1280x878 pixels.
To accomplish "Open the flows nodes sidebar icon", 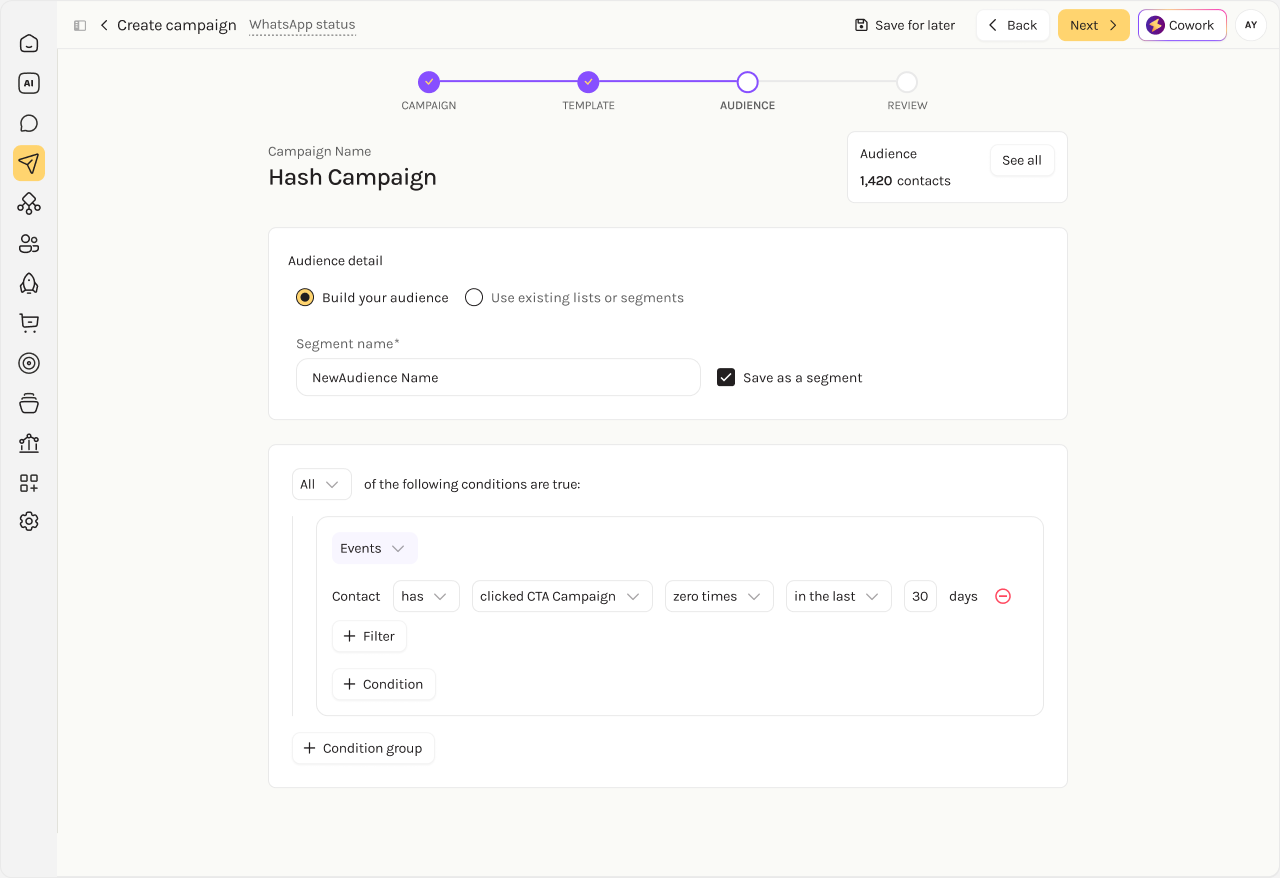I will coord(29,203).
